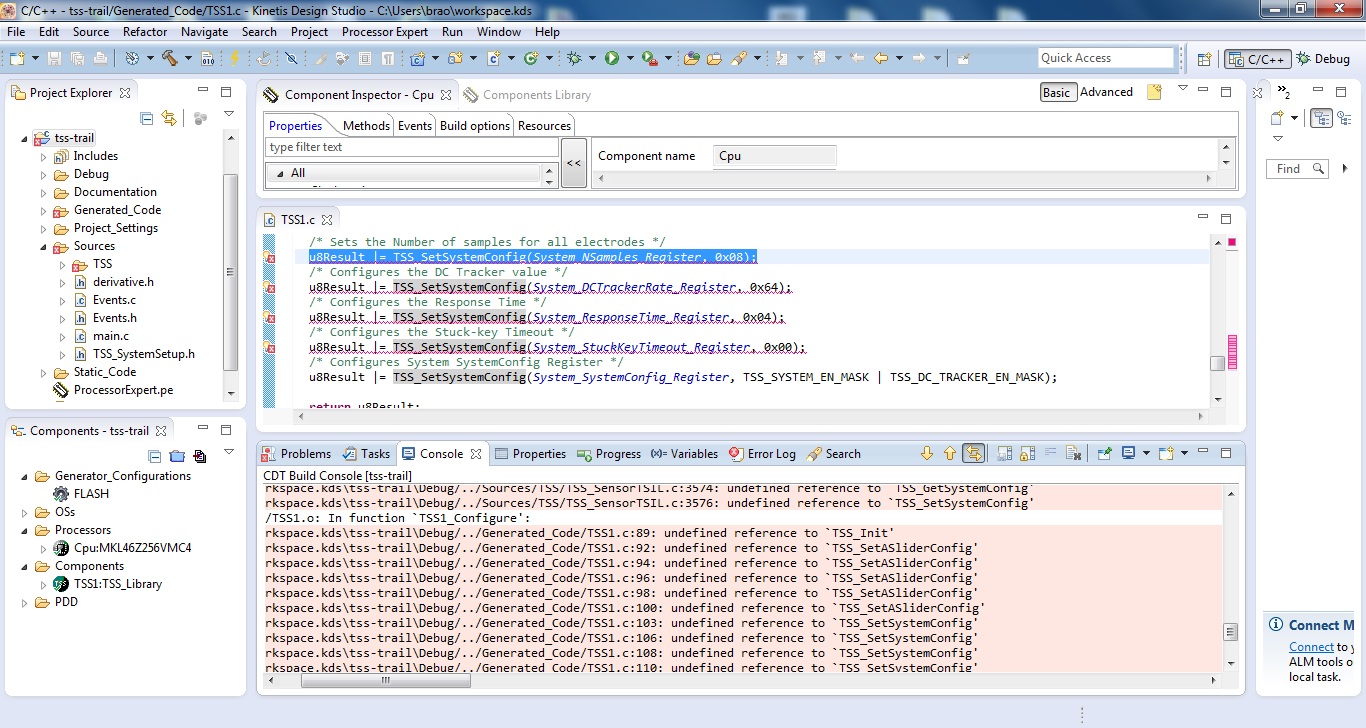Screen dimensions: 1366x728
Task: Jump to next error with console down-arrow icon
Action: coord(928,452)
